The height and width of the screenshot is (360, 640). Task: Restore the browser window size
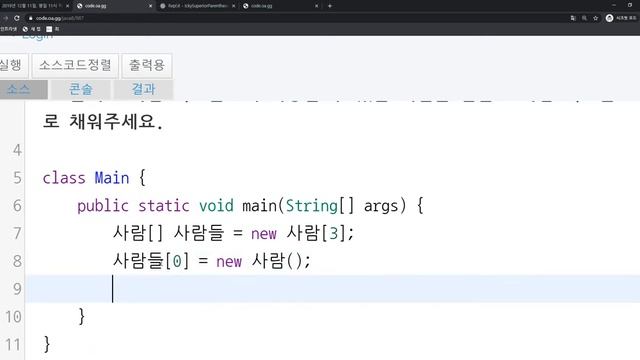click(631, 5)
